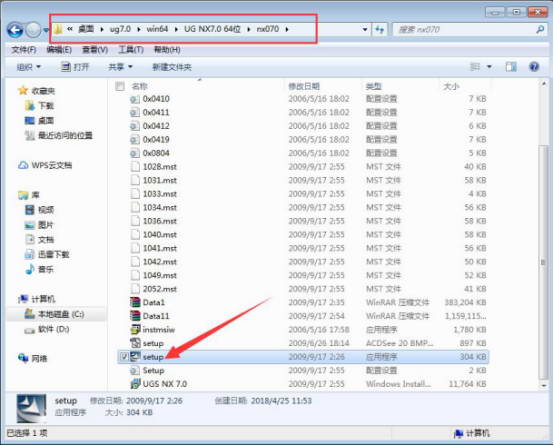The image size is (554, 446).
Task: Open the address bar history dropdown arrow
Action: click(365, 30)
